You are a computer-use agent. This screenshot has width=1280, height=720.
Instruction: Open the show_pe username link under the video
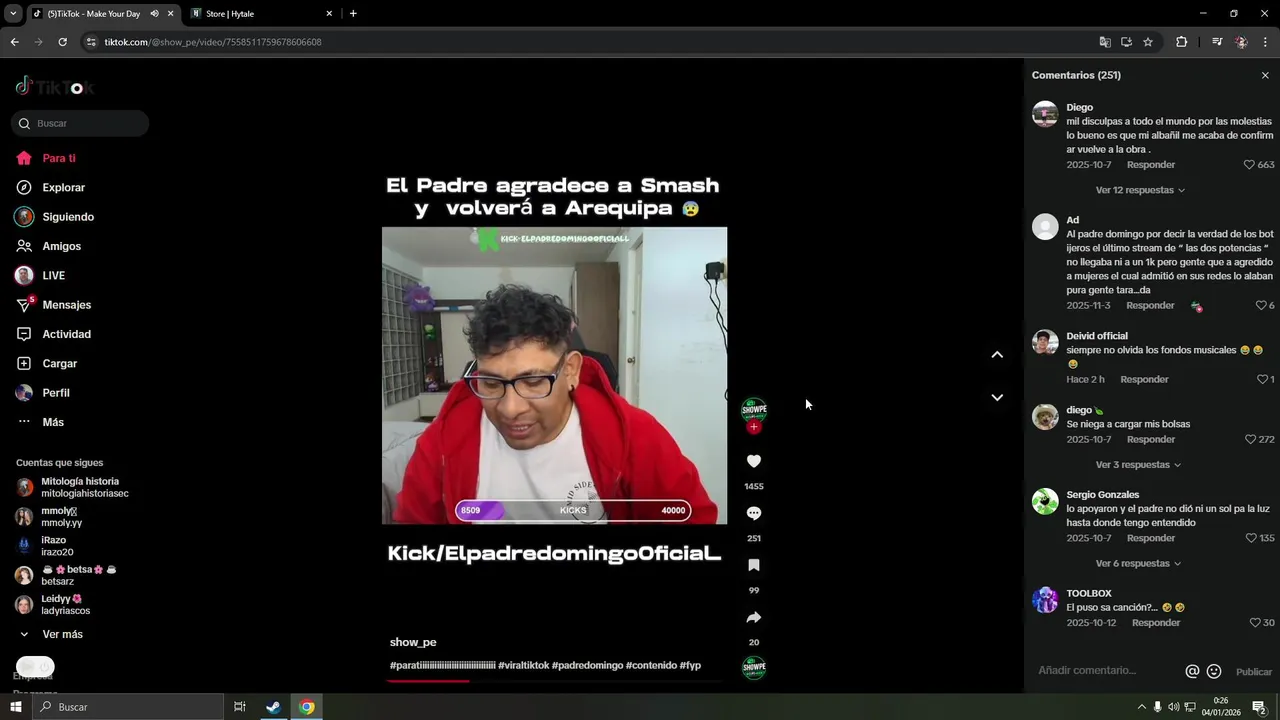pos(413,642)
